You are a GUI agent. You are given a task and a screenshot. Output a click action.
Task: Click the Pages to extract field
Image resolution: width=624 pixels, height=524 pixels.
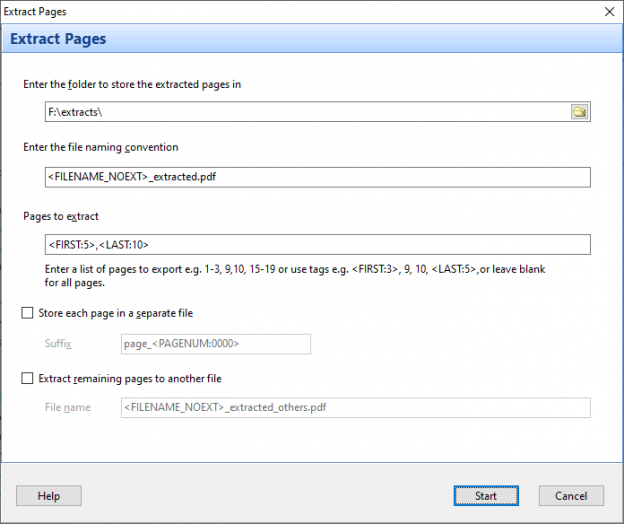click(x=318, y=245)
